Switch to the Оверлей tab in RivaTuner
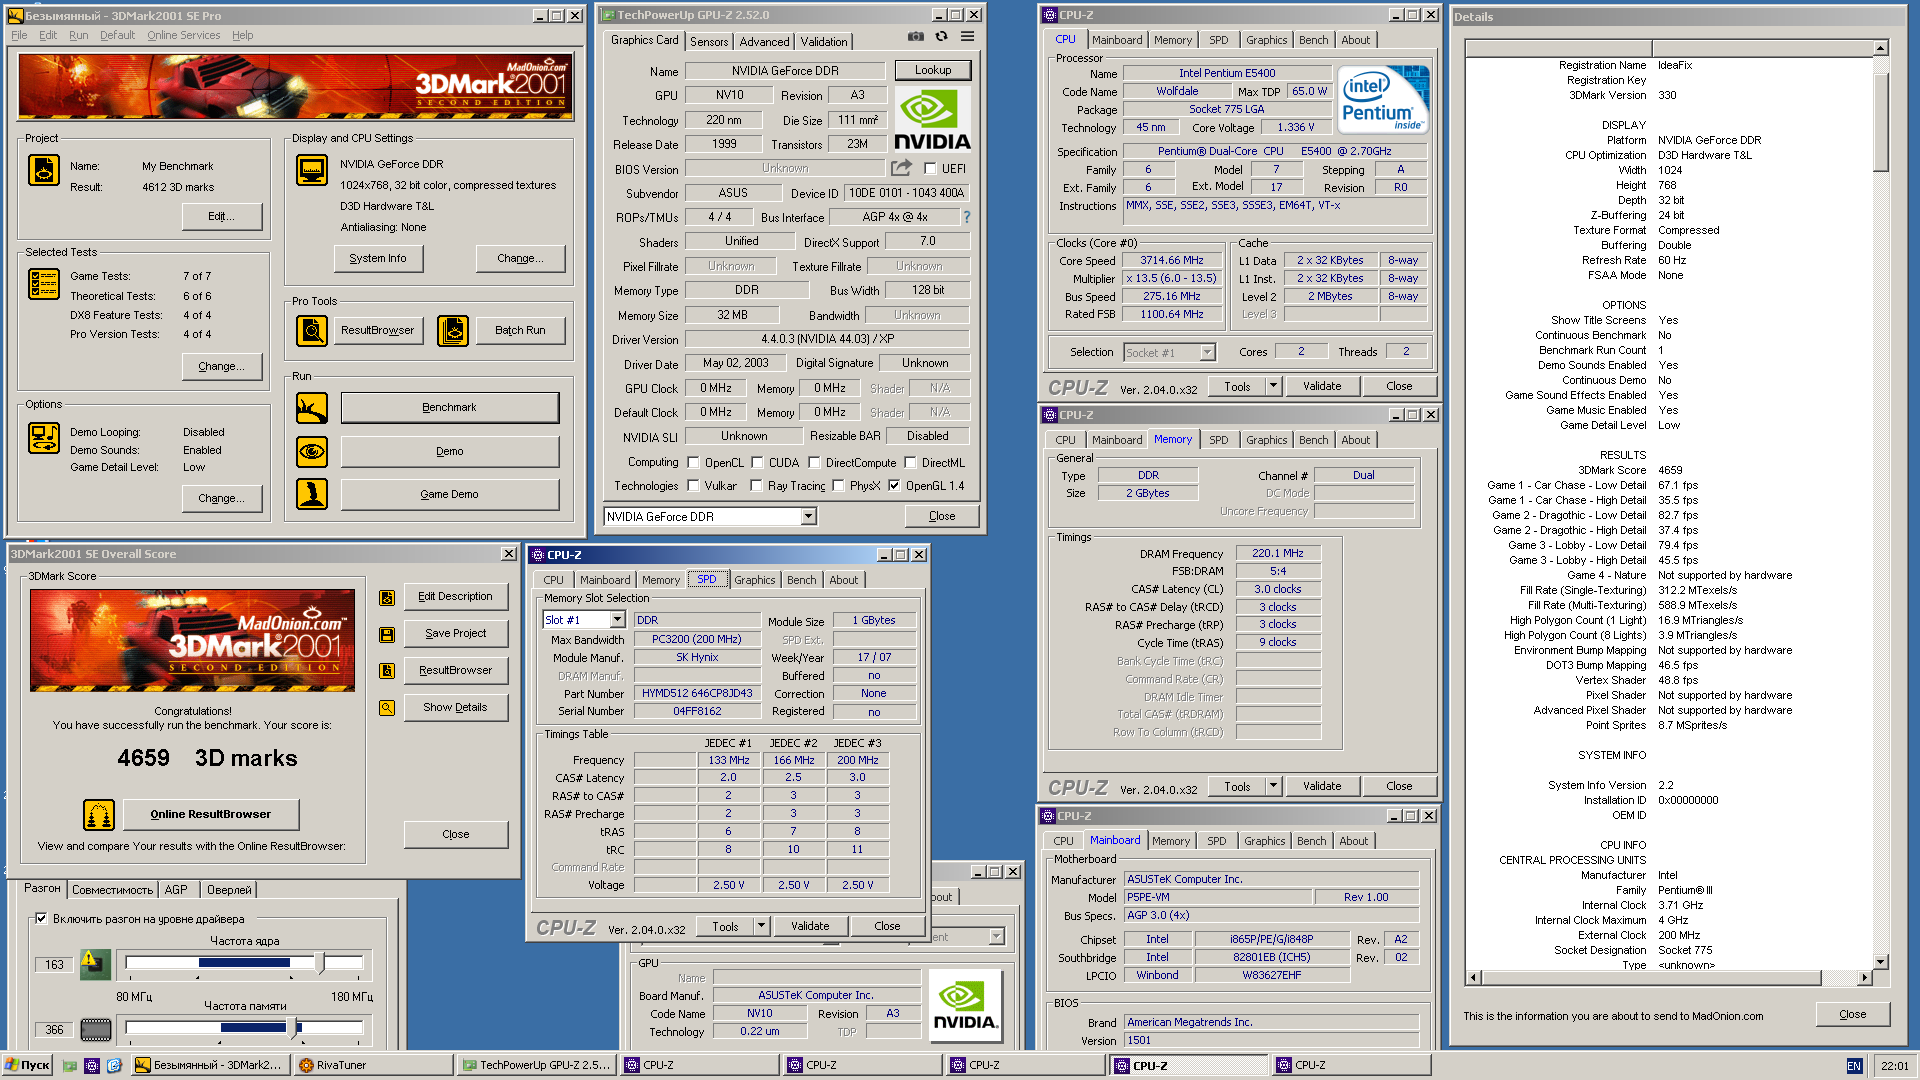This screenshot has height=1080, width=1920. (x=229, y=889)
